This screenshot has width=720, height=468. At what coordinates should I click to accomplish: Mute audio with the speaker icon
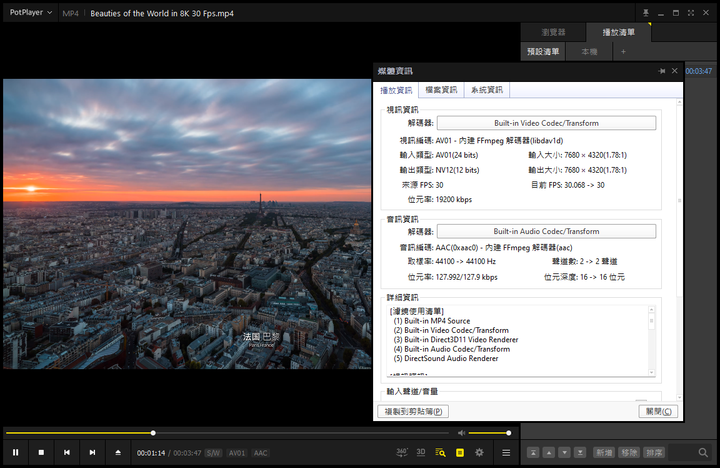[x=461, y=433]
